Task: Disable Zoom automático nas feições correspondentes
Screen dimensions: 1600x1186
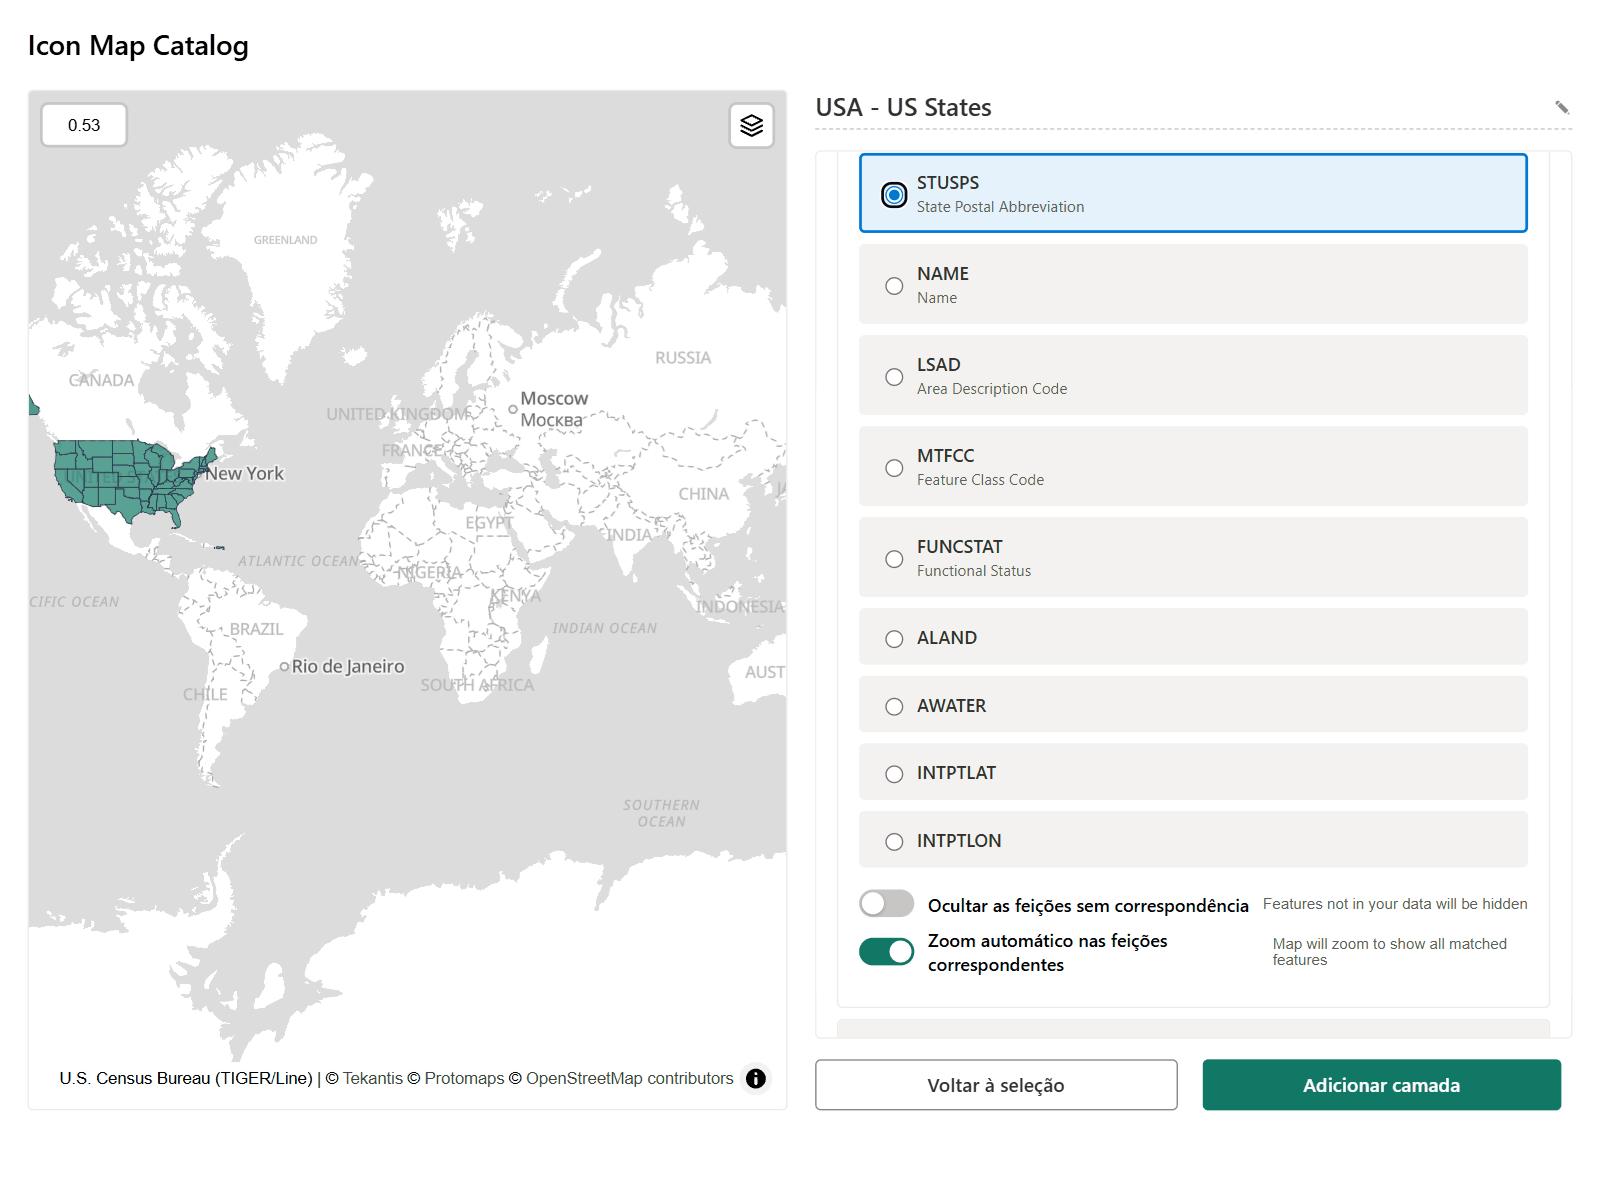Action: click(x=886, y=952)
